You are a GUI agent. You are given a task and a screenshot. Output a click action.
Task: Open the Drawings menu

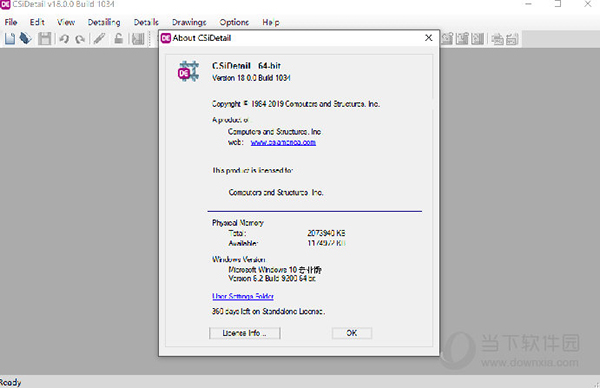click(x=189, y=22)
